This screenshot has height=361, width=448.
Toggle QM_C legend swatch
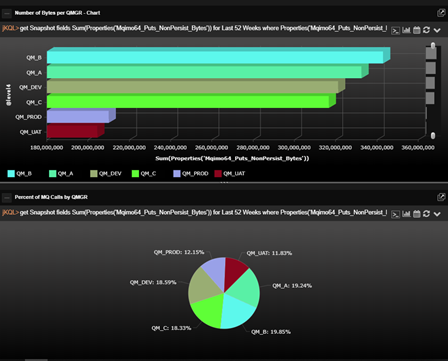(135, 174)
